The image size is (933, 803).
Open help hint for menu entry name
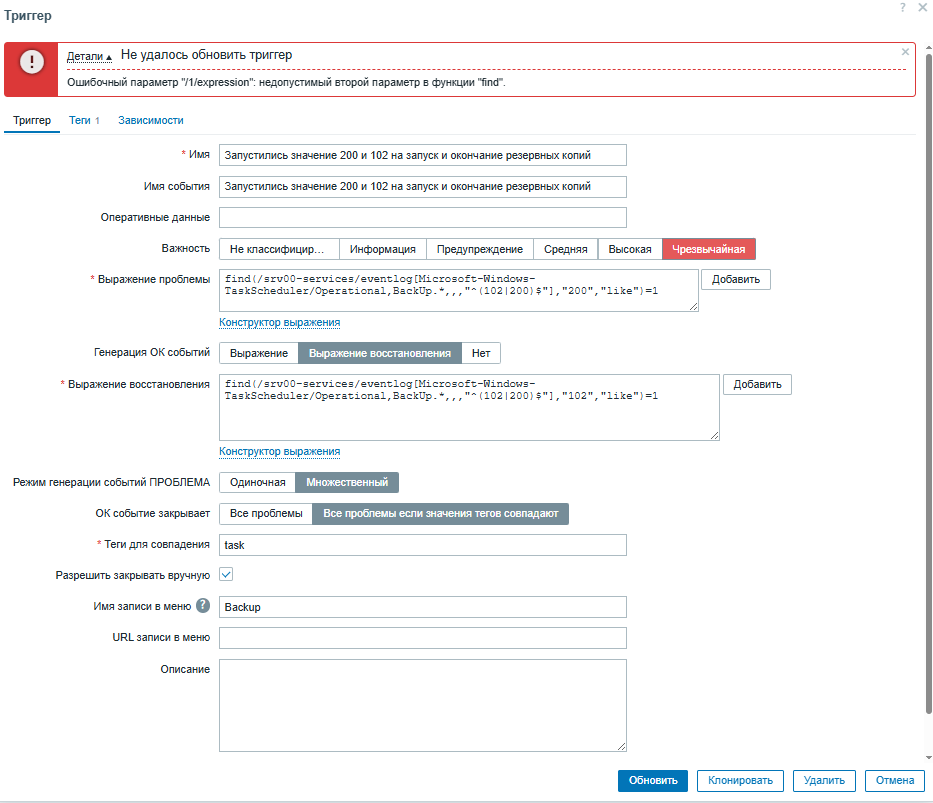(203, 606)
